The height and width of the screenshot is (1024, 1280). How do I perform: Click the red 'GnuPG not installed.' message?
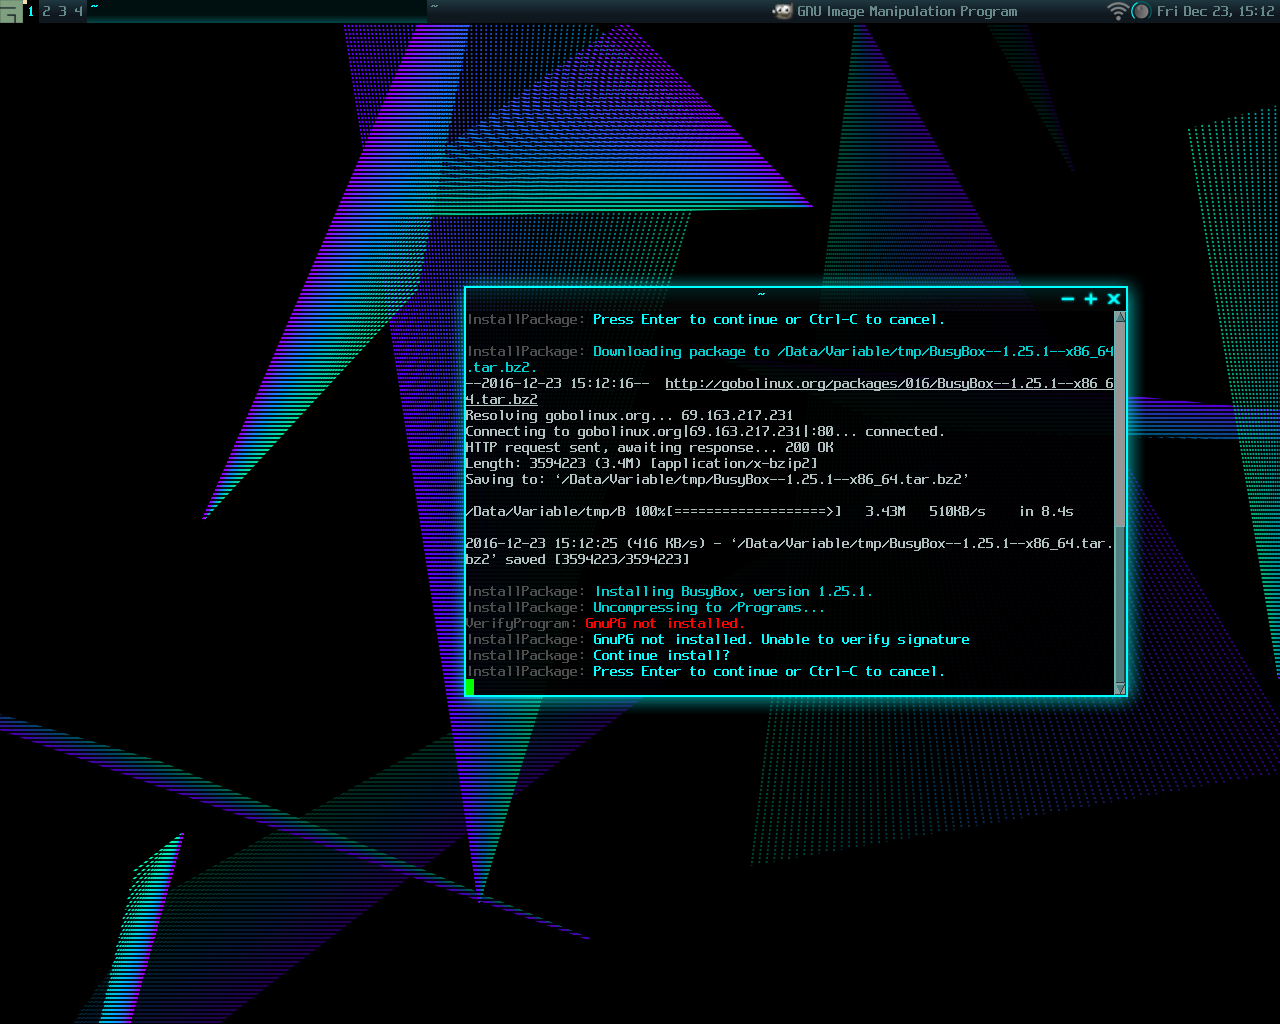tap(665, 624)
